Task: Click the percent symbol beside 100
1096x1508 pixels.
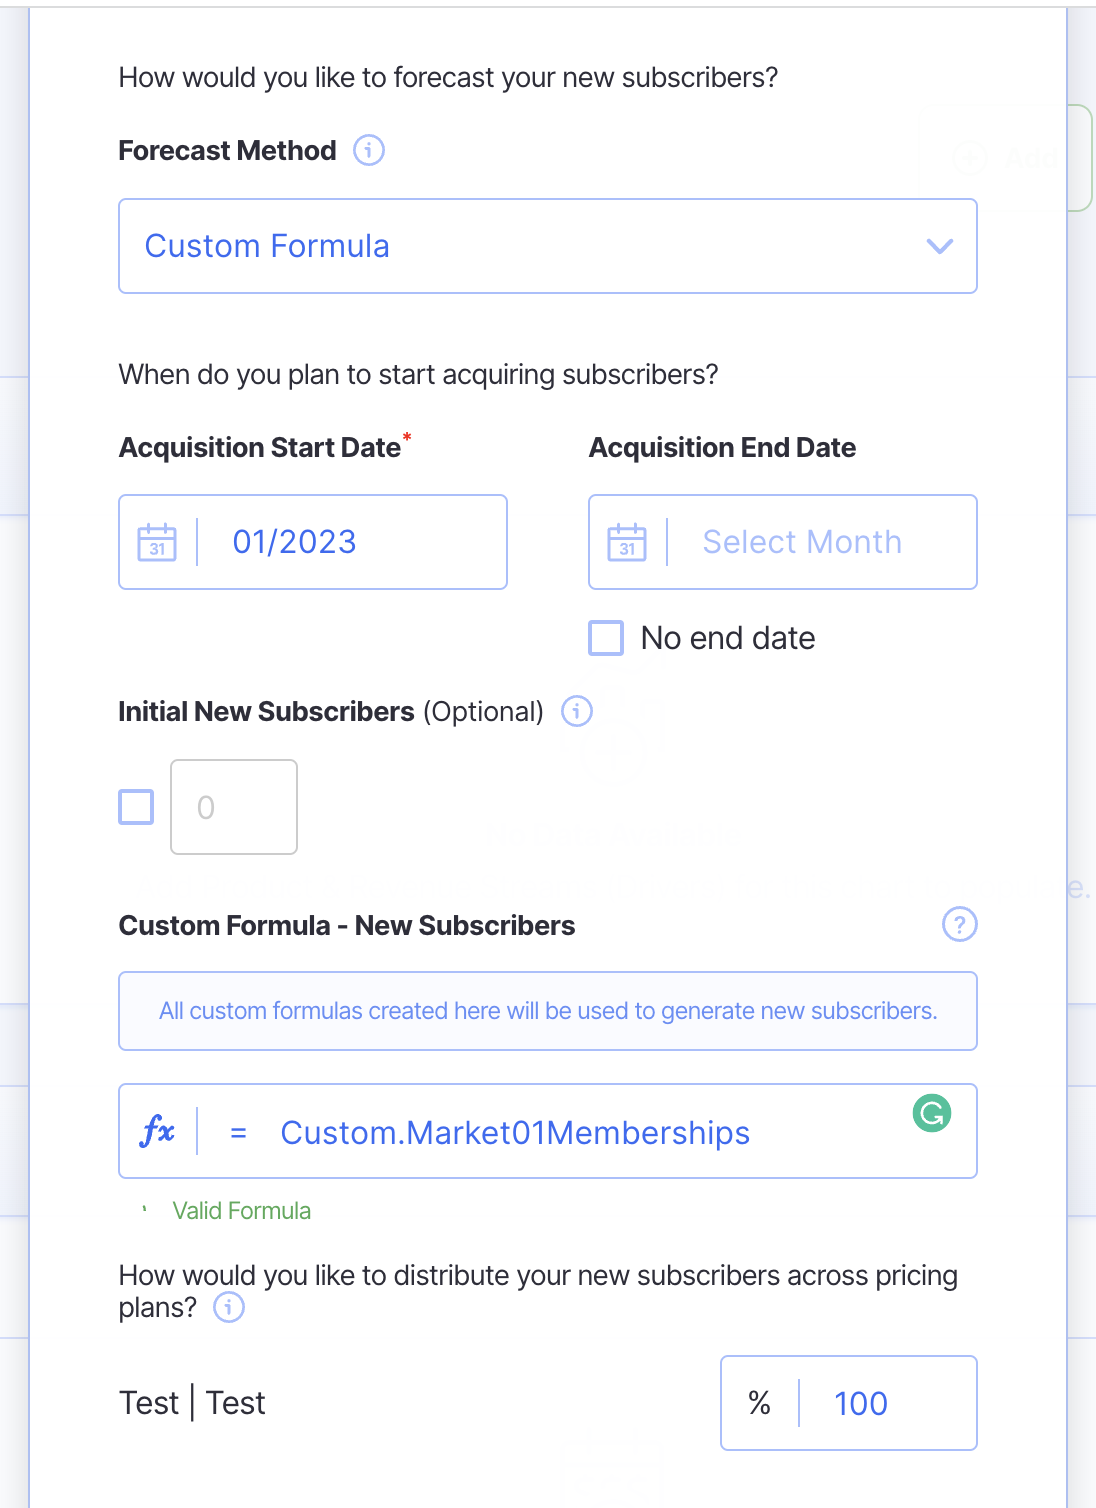Action: tap(760, 1403)
